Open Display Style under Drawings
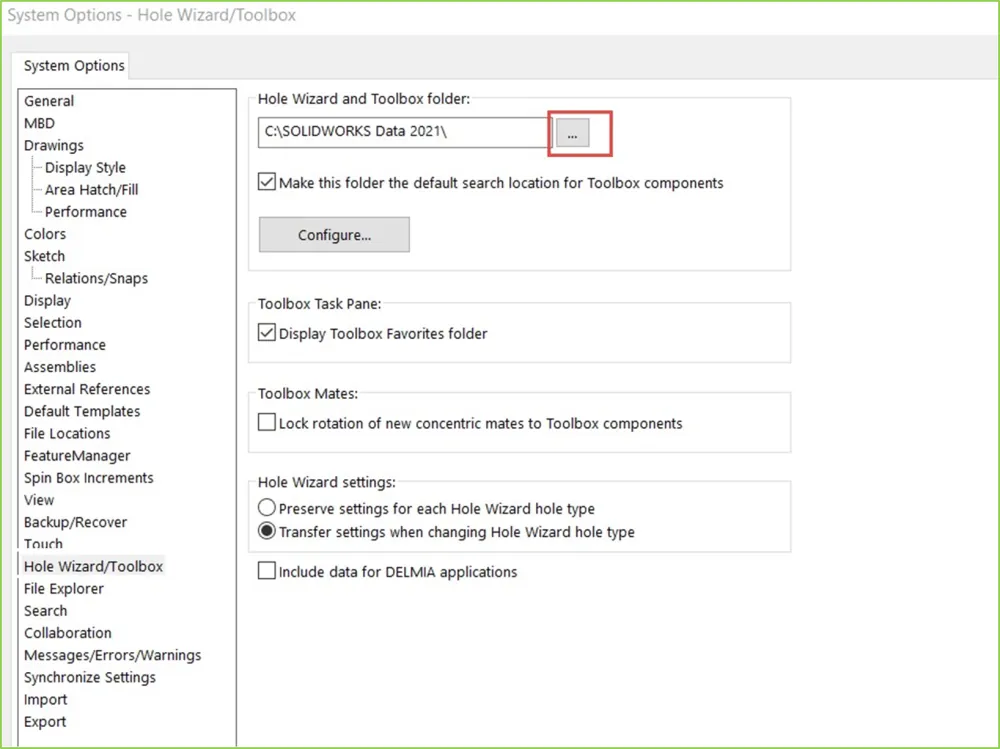 85,168
